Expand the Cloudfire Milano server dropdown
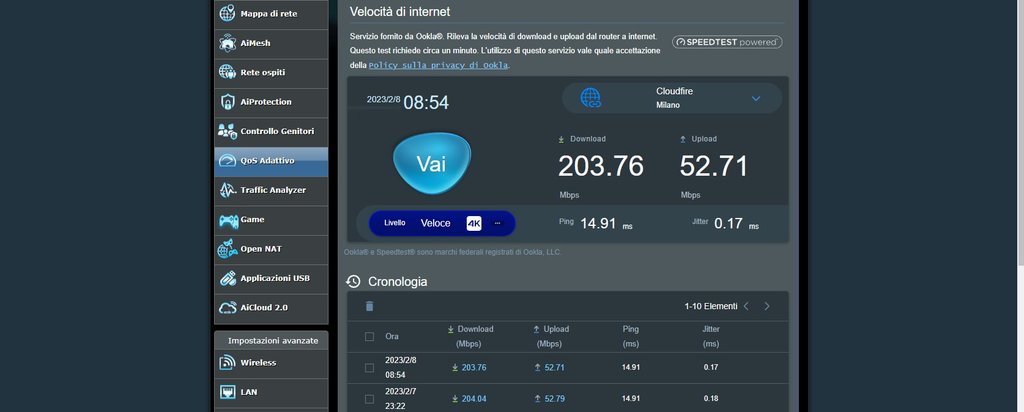The image size is (1024, 412). tap(756, 99)
